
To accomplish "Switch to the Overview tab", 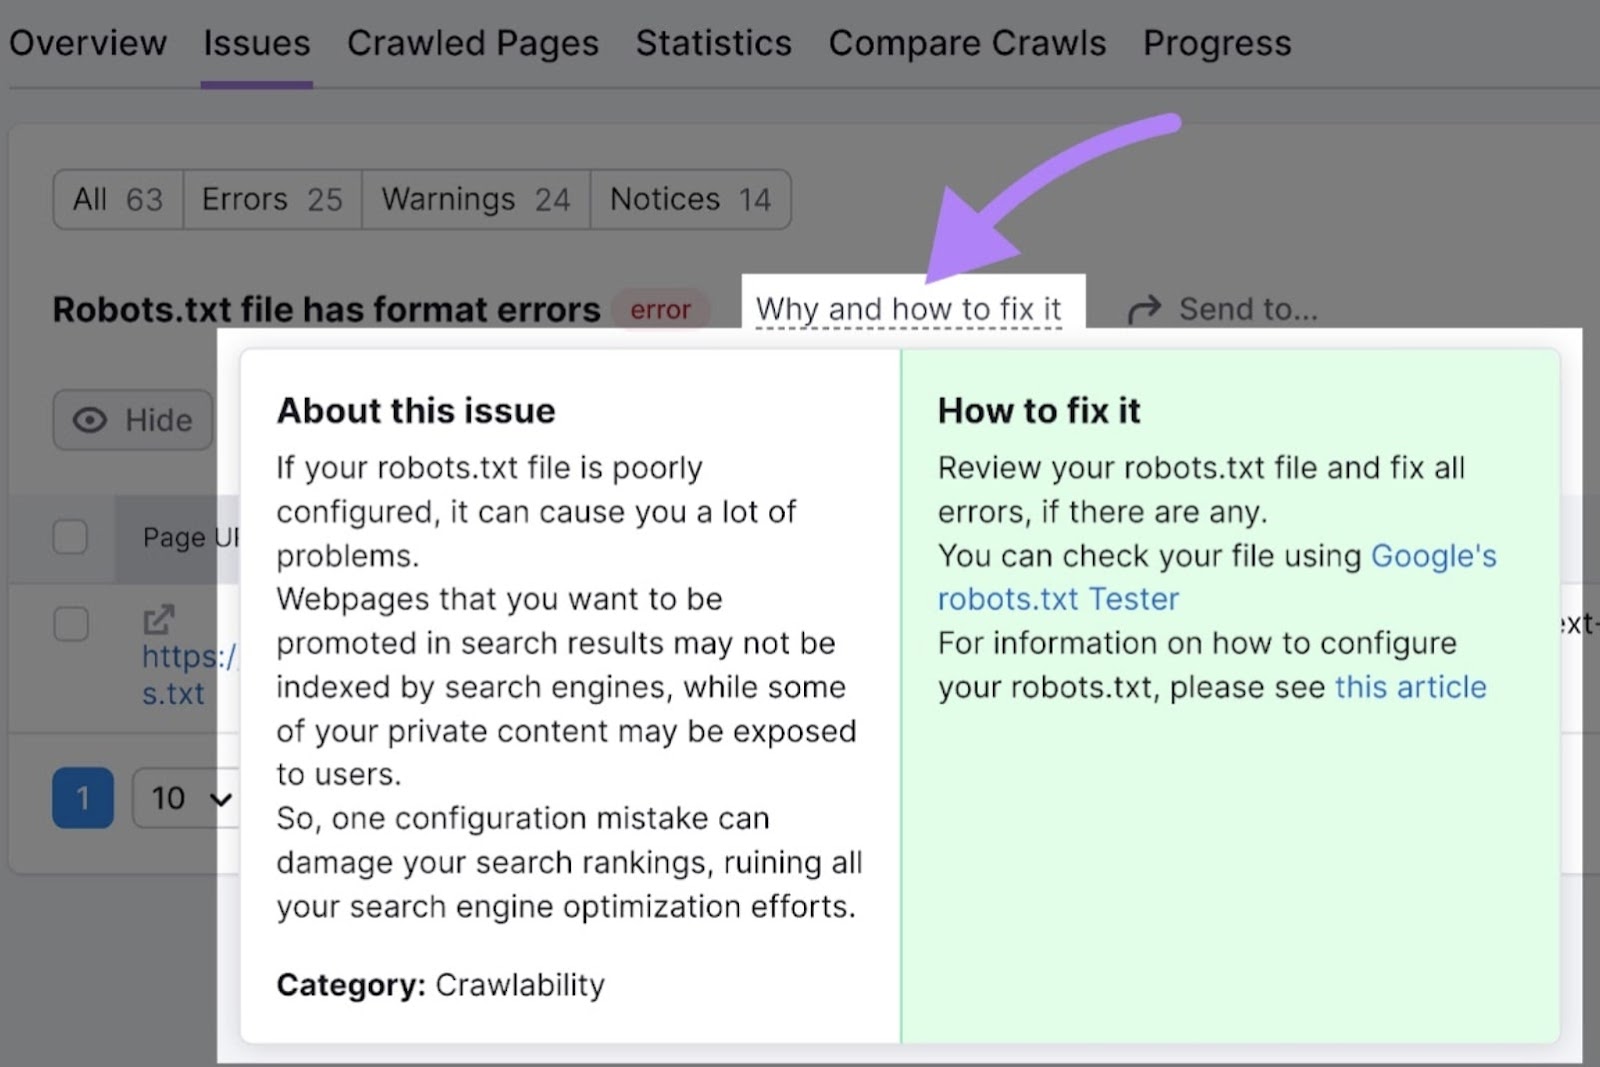I will [x=88, y=43].
